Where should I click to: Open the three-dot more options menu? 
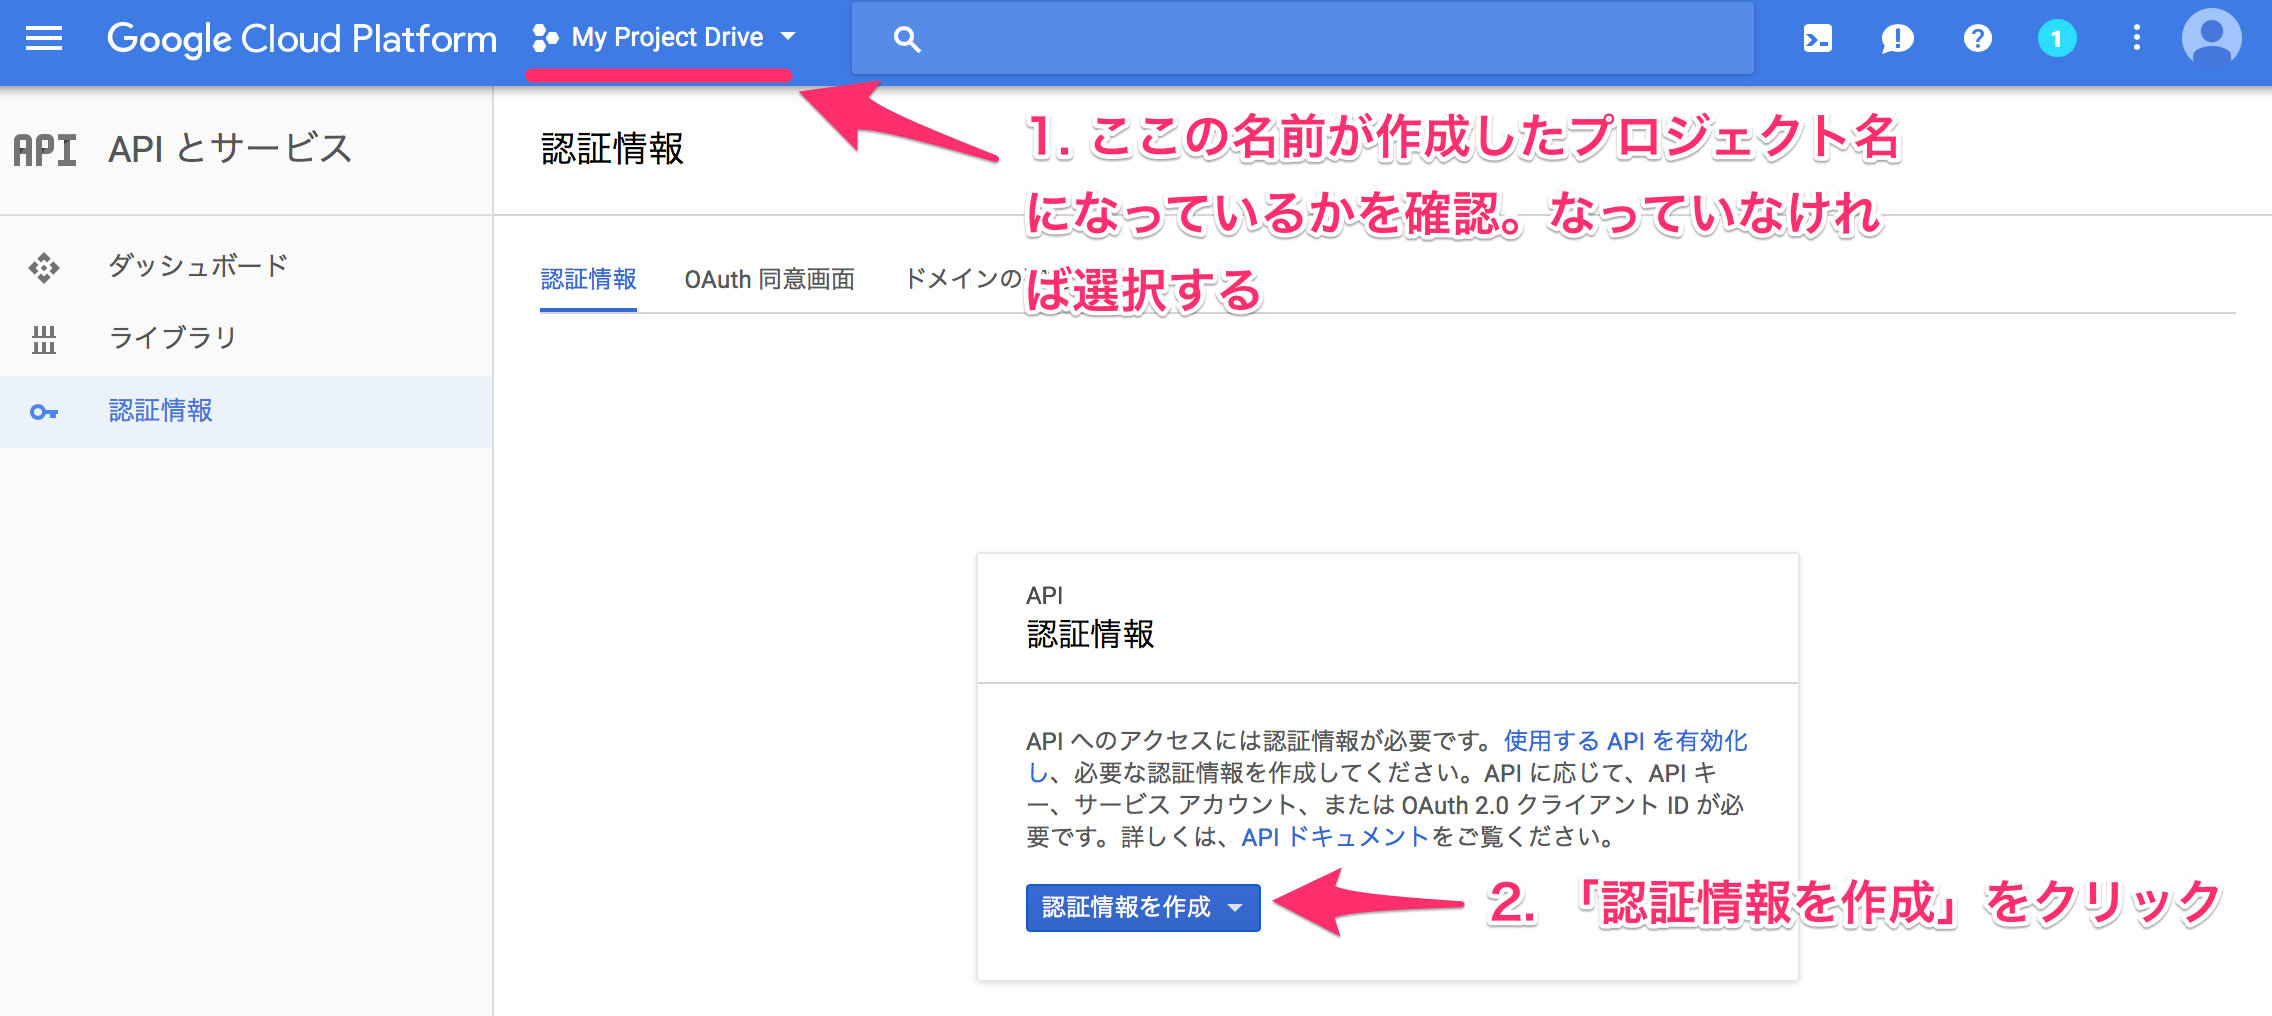point(2137,39)
